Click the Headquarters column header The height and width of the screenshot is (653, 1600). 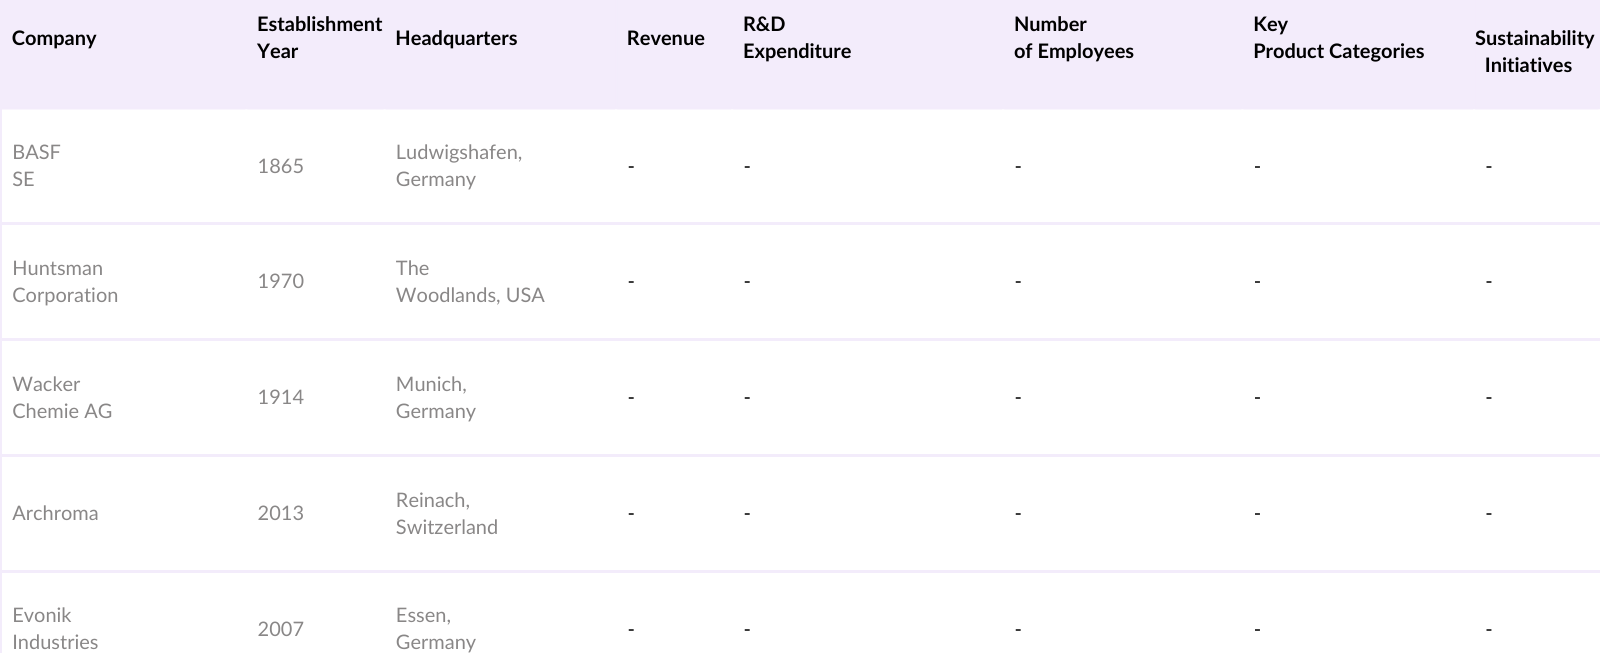point(456,38)
